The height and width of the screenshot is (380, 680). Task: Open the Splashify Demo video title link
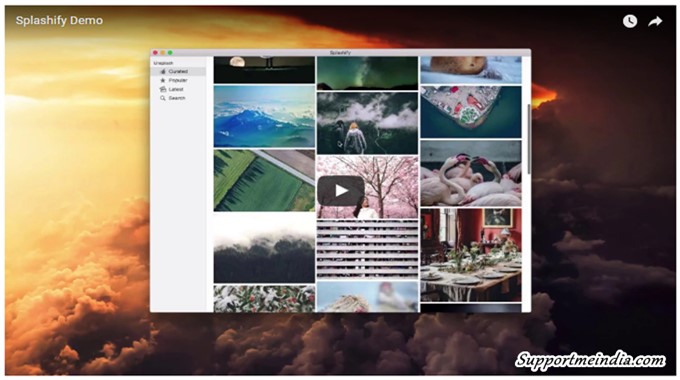pos(59,20)
